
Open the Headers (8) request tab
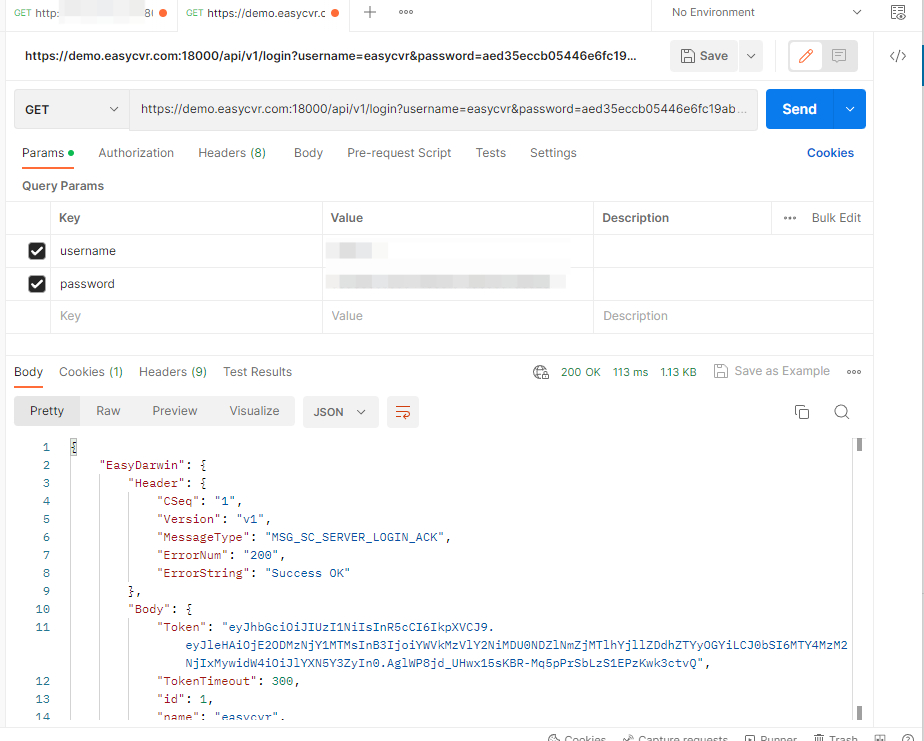click(x=232, y=153)
